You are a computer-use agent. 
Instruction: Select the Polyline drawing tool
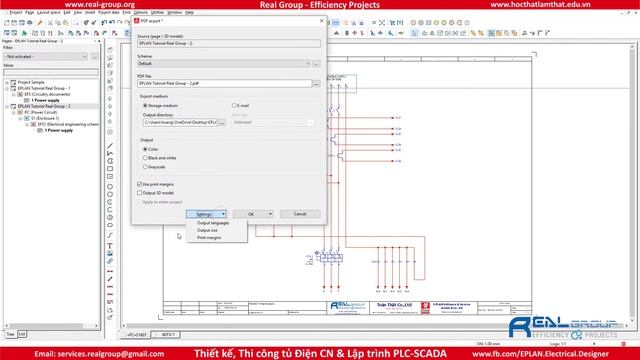click(x=110, y=153)
